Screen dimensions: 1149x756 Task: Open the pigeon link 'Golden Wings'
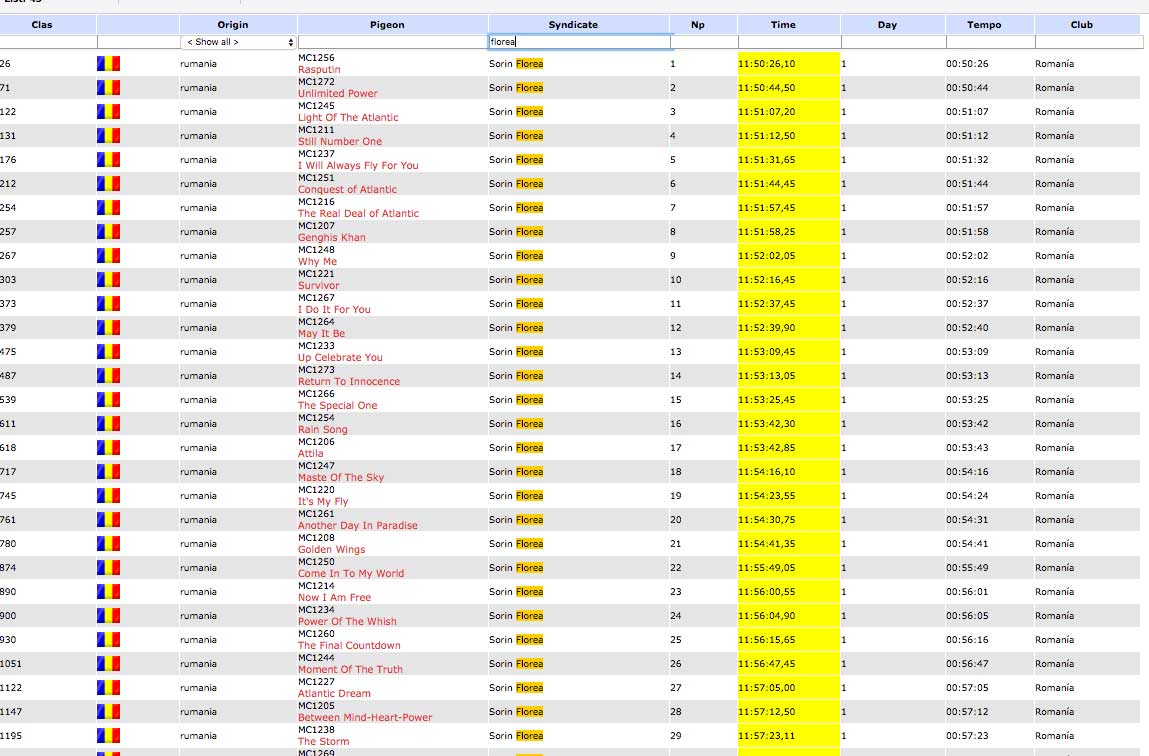click(331, 549)
